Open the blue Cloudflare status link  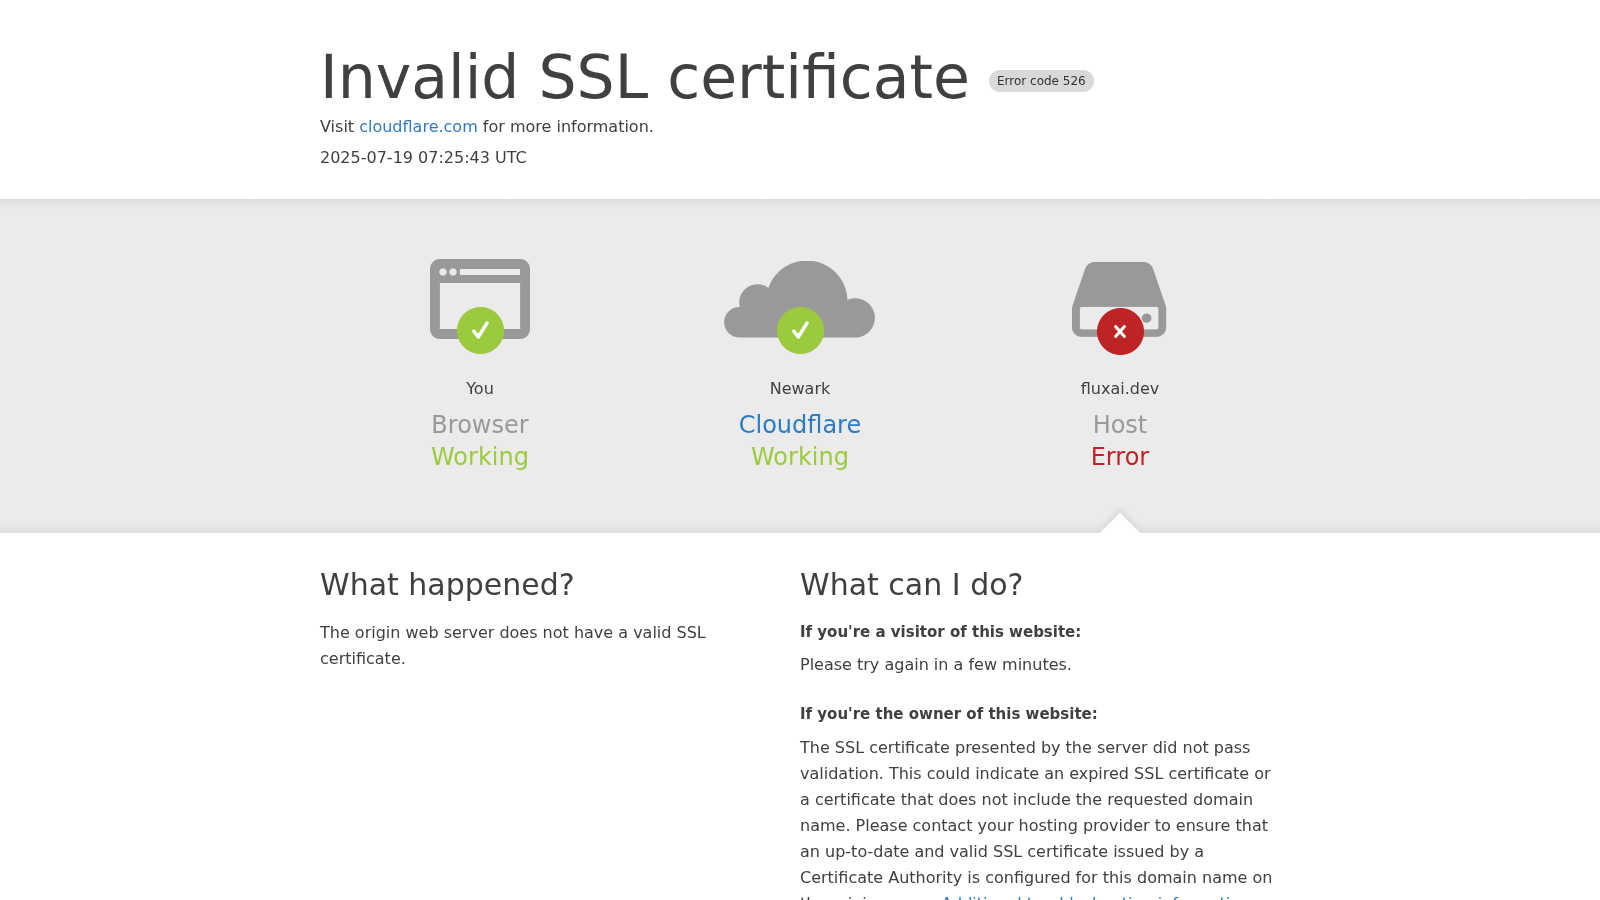(x=800, y=425)
